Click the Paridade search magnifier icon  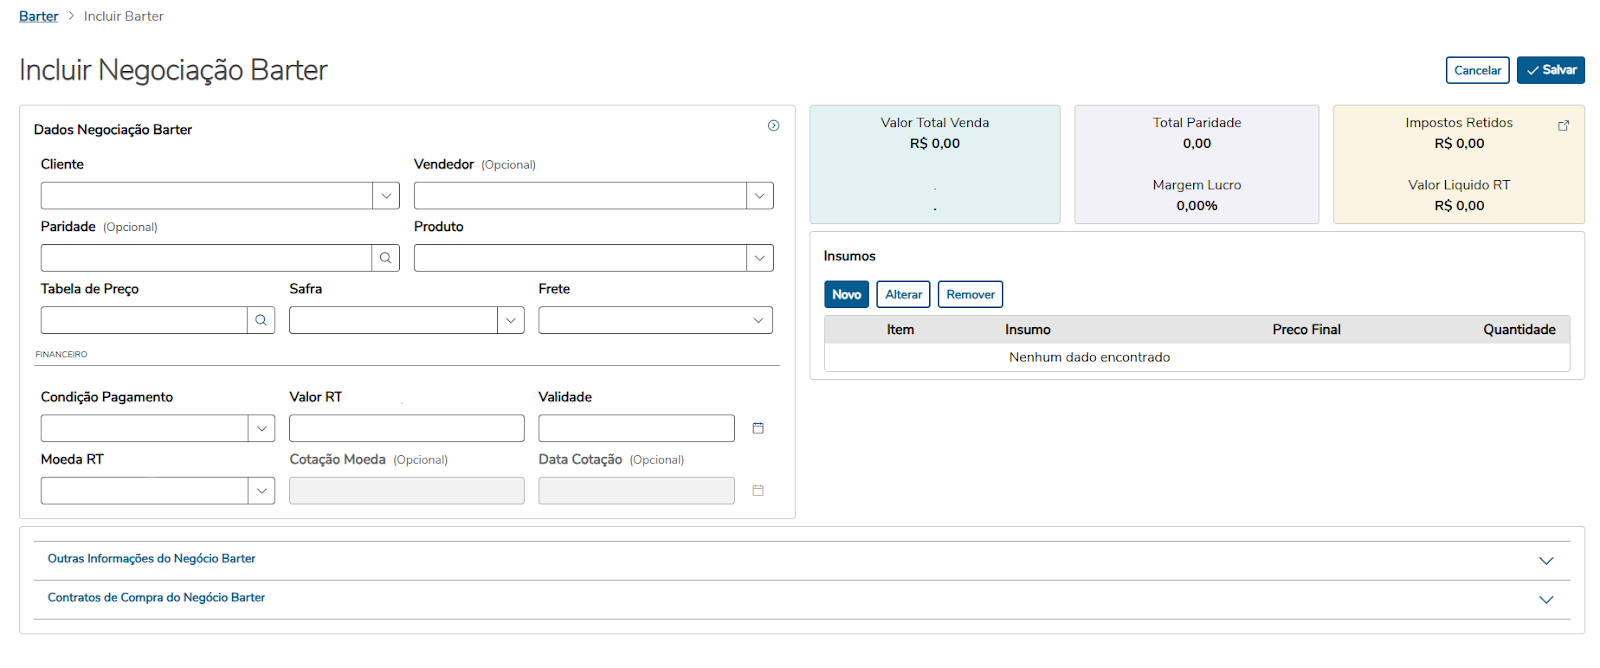pyautogui.click(x=385, y=258)
